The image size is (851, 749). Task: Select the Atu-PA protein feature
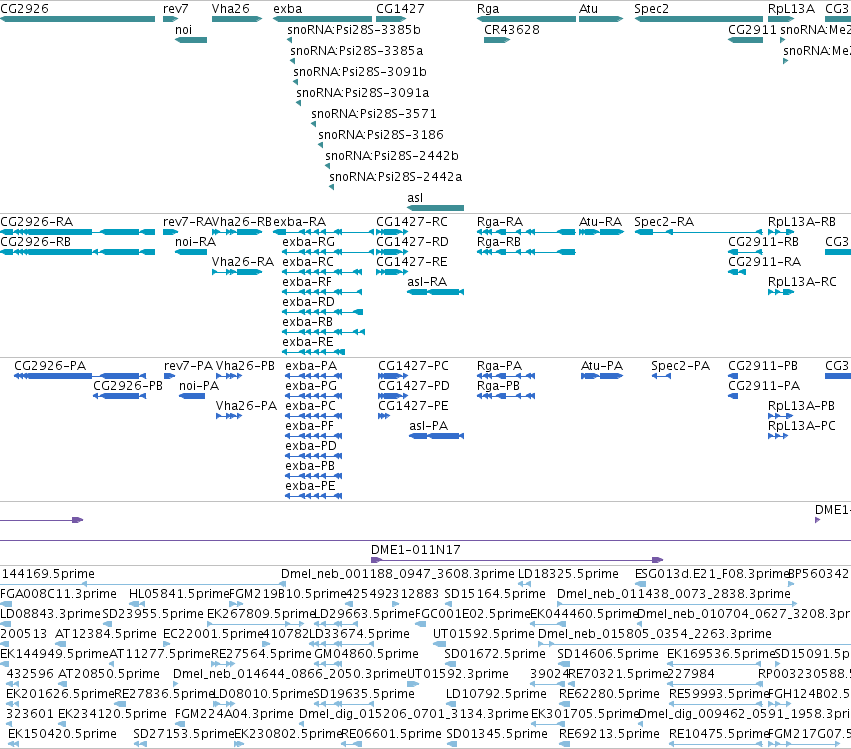pyautogui.click(x=602, y=376)
